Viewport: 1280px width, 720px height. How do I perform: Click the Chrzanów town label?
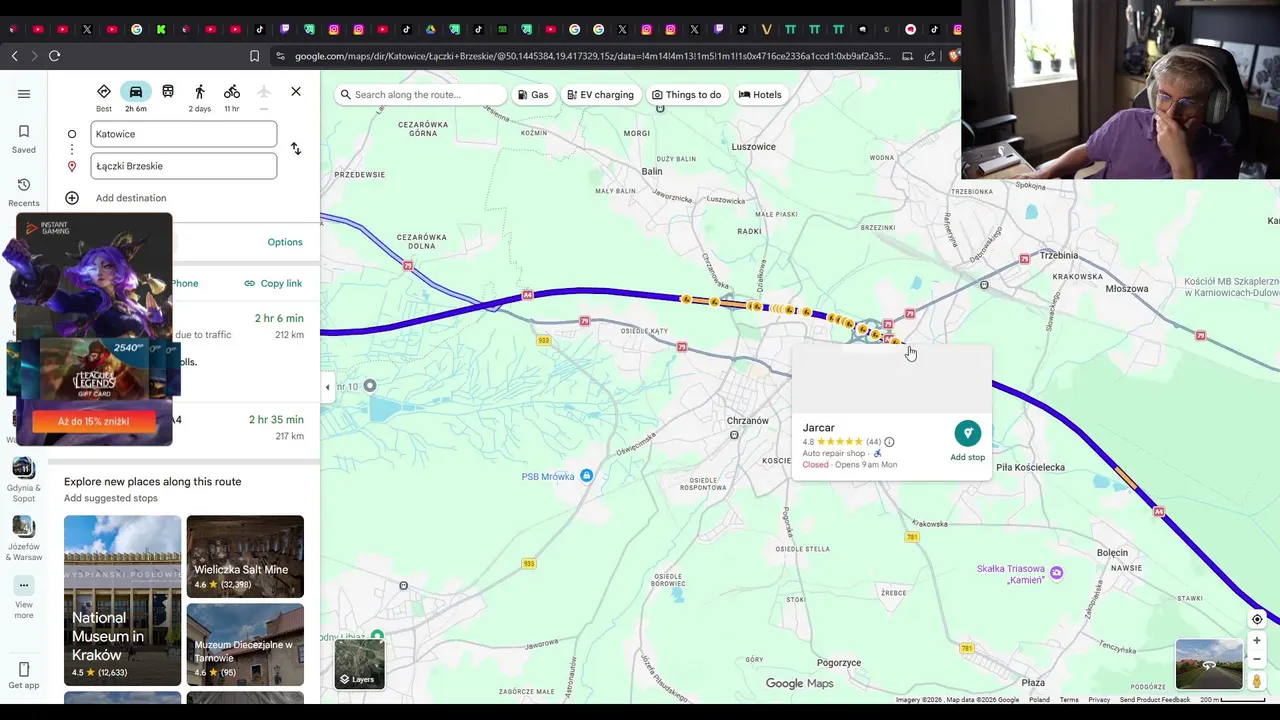(x=748, y=421)
